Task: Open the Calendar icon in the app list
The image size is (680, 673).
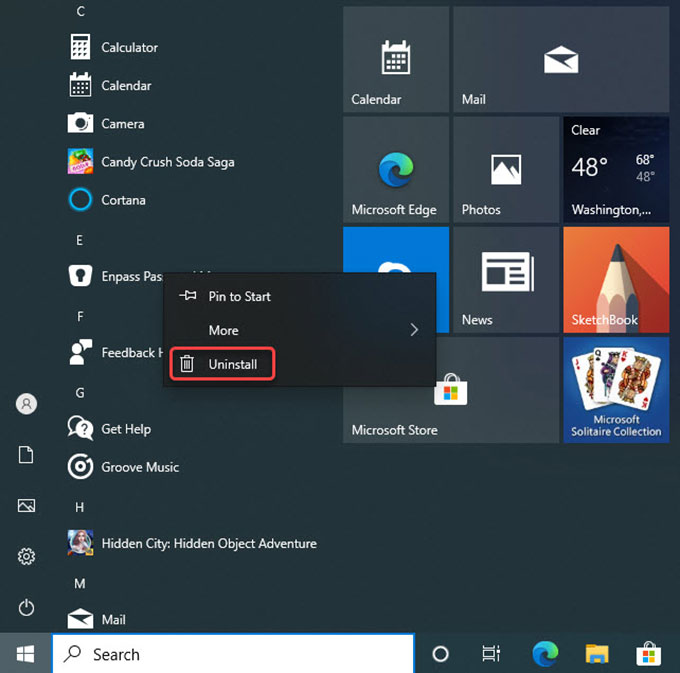Action: click(80, 85)
